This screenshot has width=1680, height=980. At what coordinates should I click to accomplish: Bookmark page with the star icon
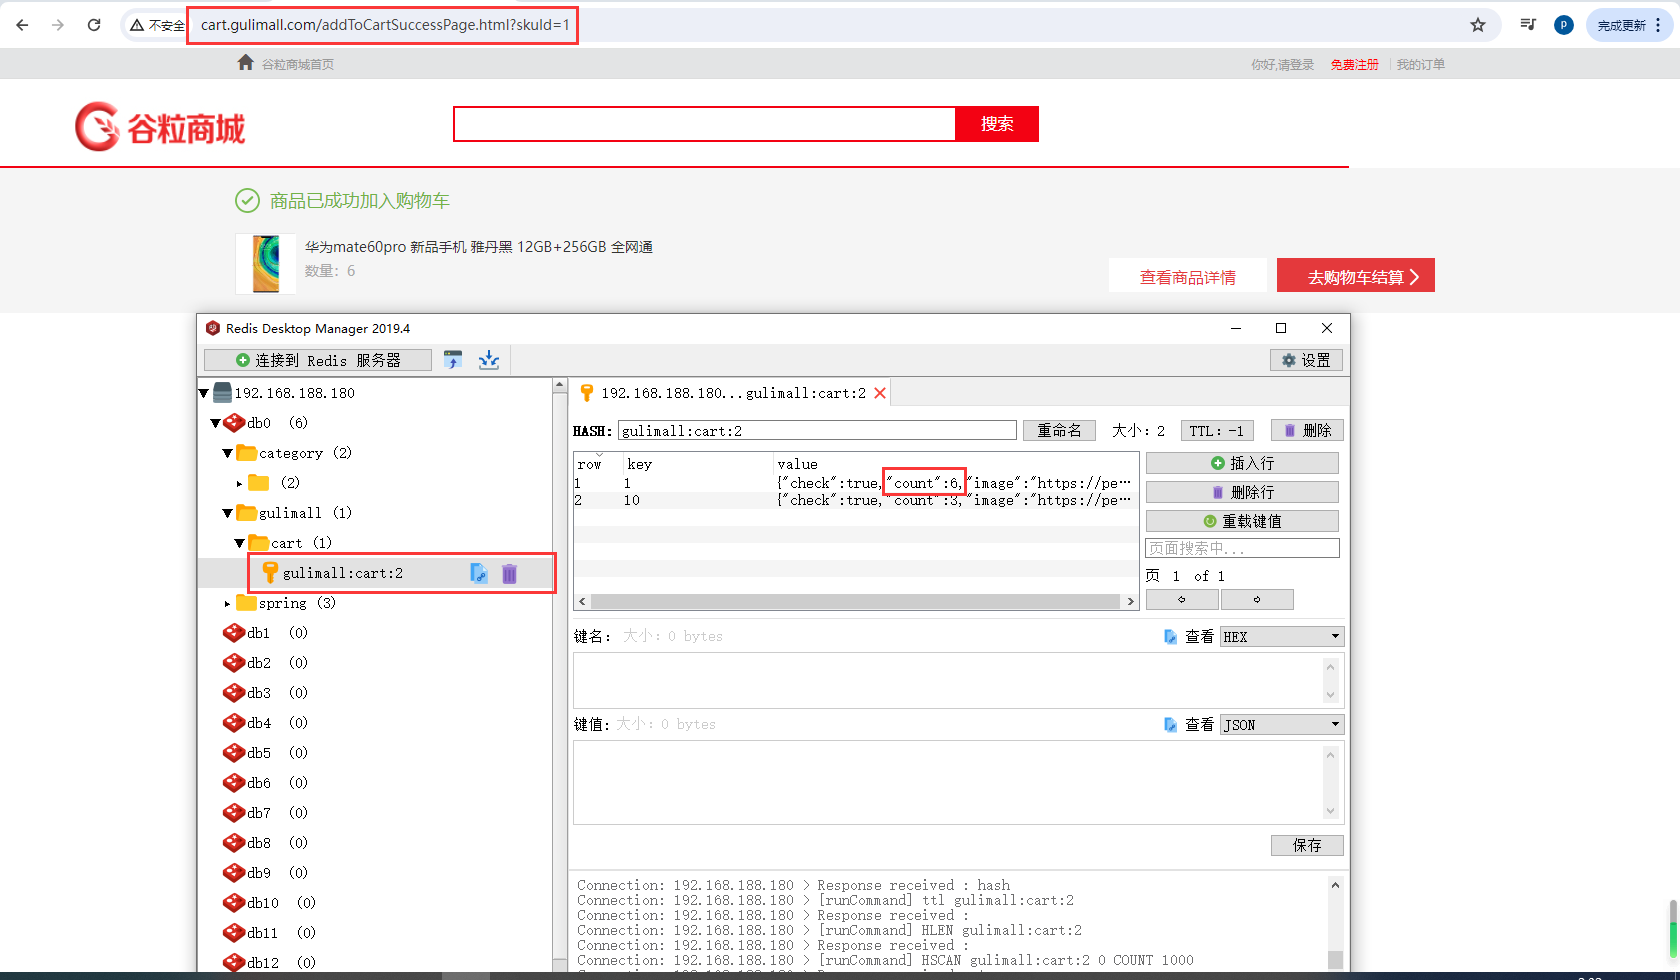(x=1478, y=25)
